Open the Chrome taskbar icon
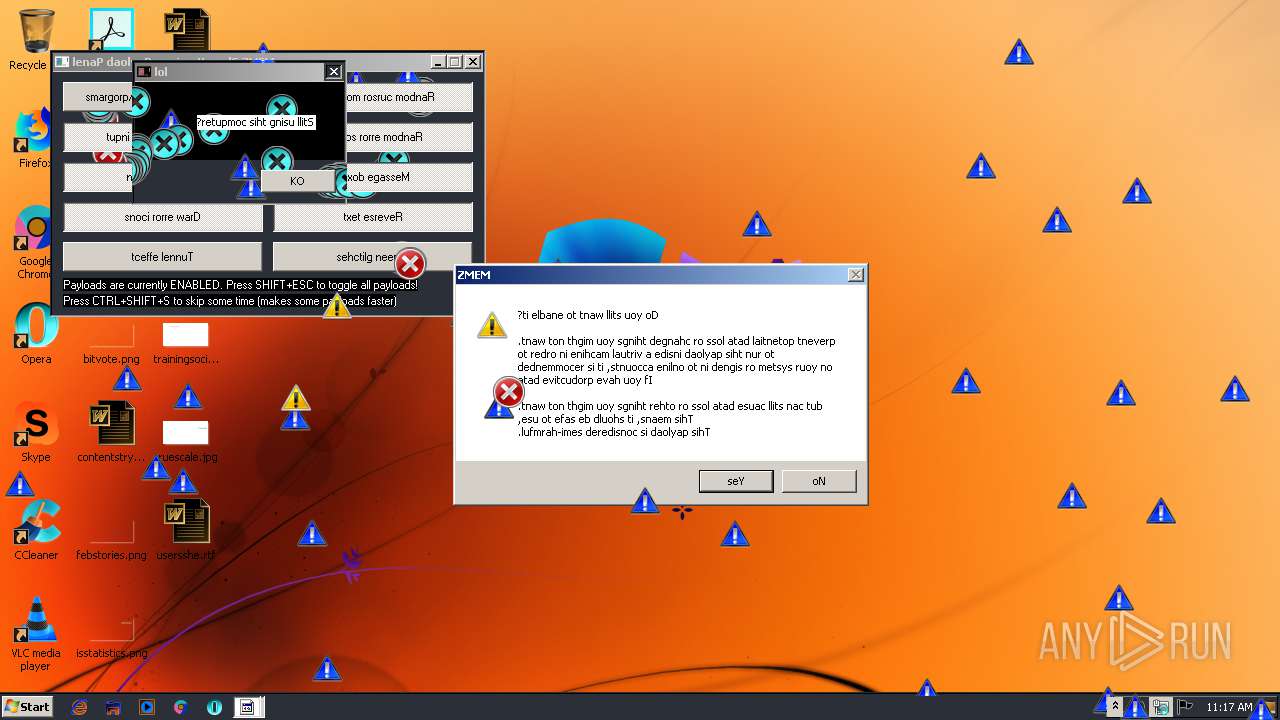Image resolution: width=1280 pixels, height=720 pixels. pyautogui.click(x=181, y=707)
